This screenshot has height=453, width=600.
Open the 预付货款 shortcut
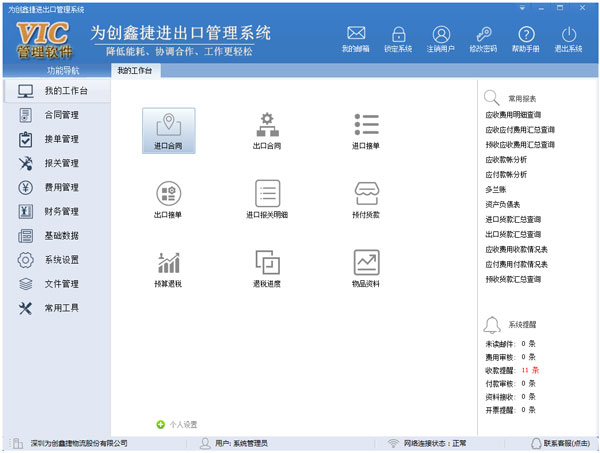click(x=366, y=200)
